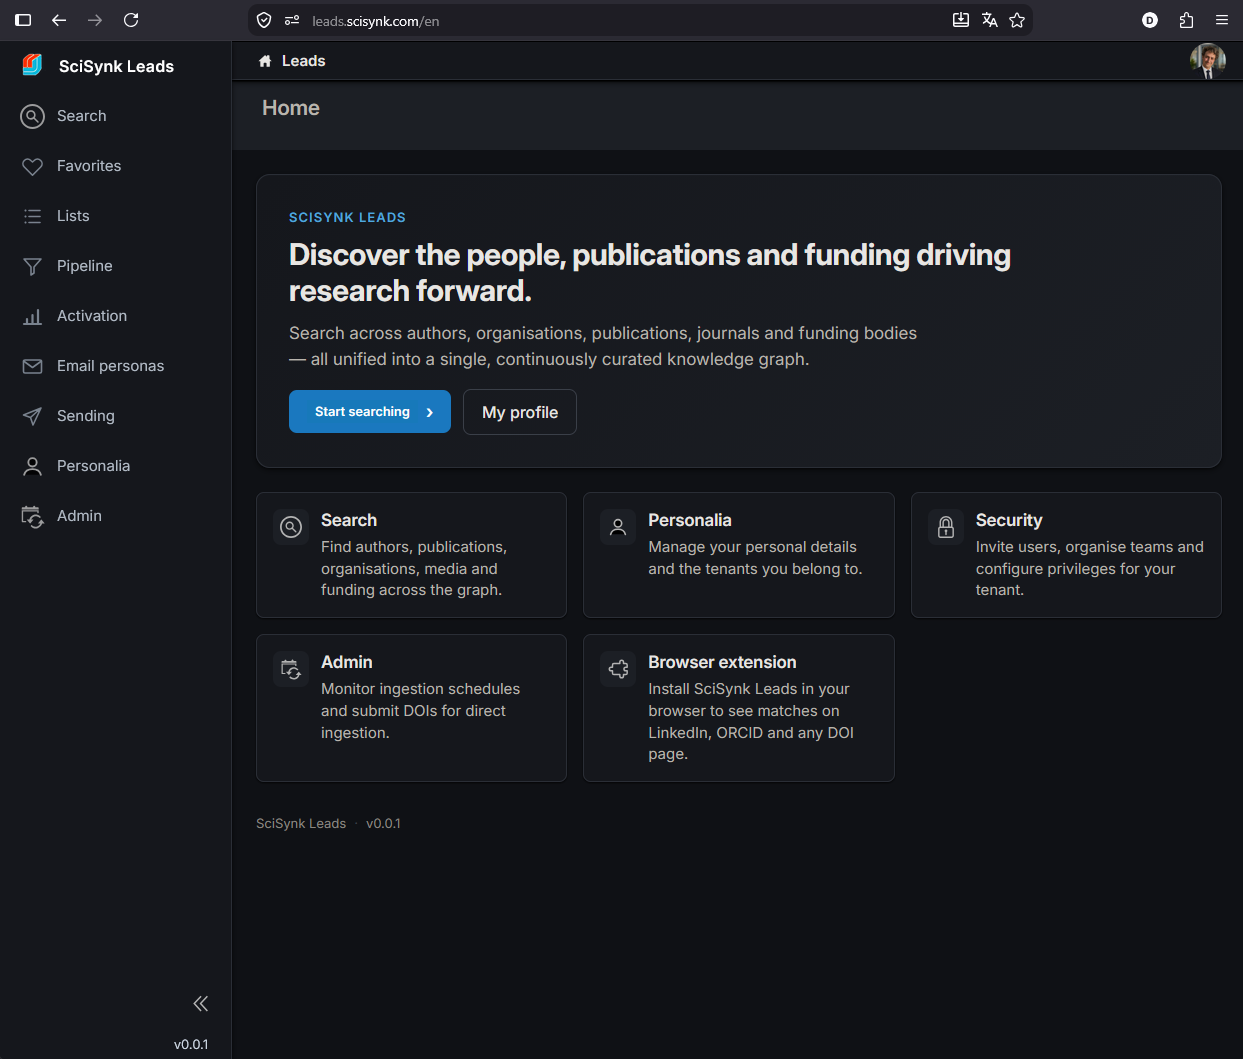Screen dimensions: 1243x1059
Task: Click the Personalia card title text
Action: pos(690,520)
